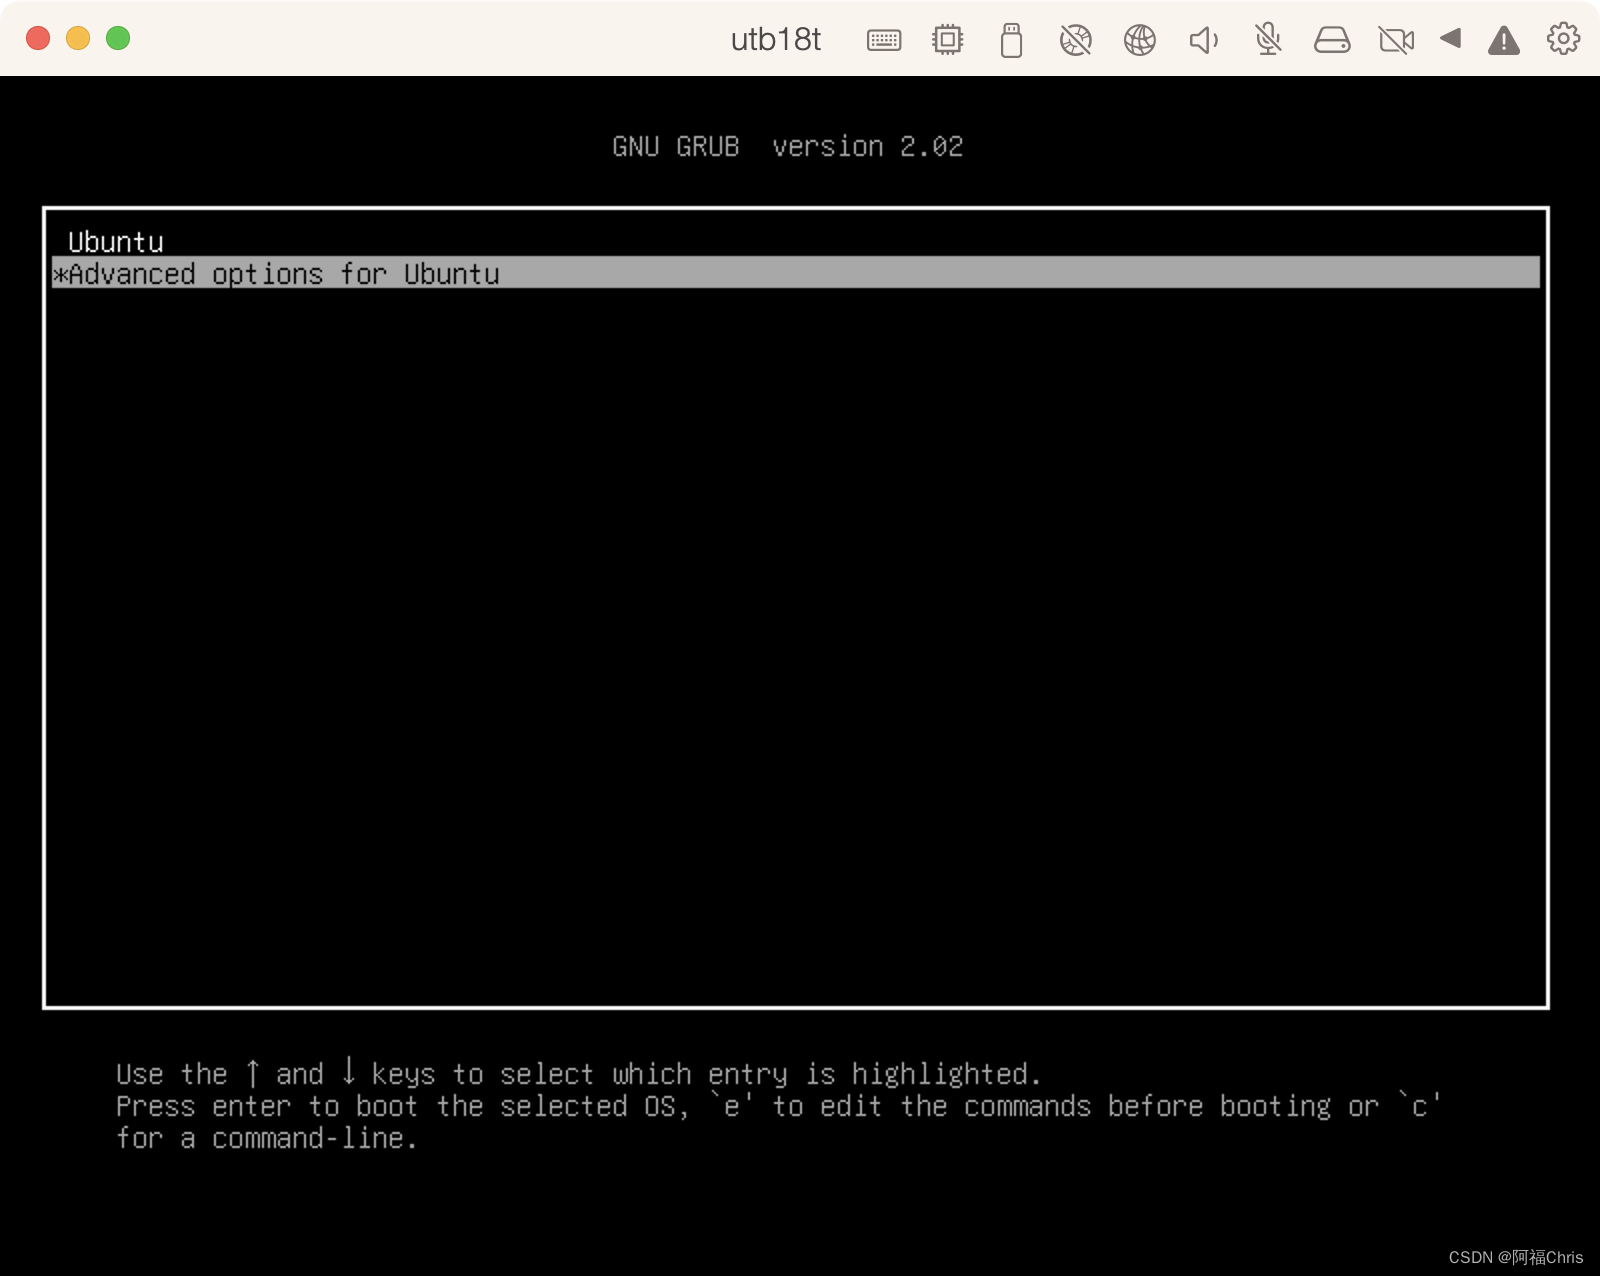Open the warning triangle icon

pos(1504,40)
